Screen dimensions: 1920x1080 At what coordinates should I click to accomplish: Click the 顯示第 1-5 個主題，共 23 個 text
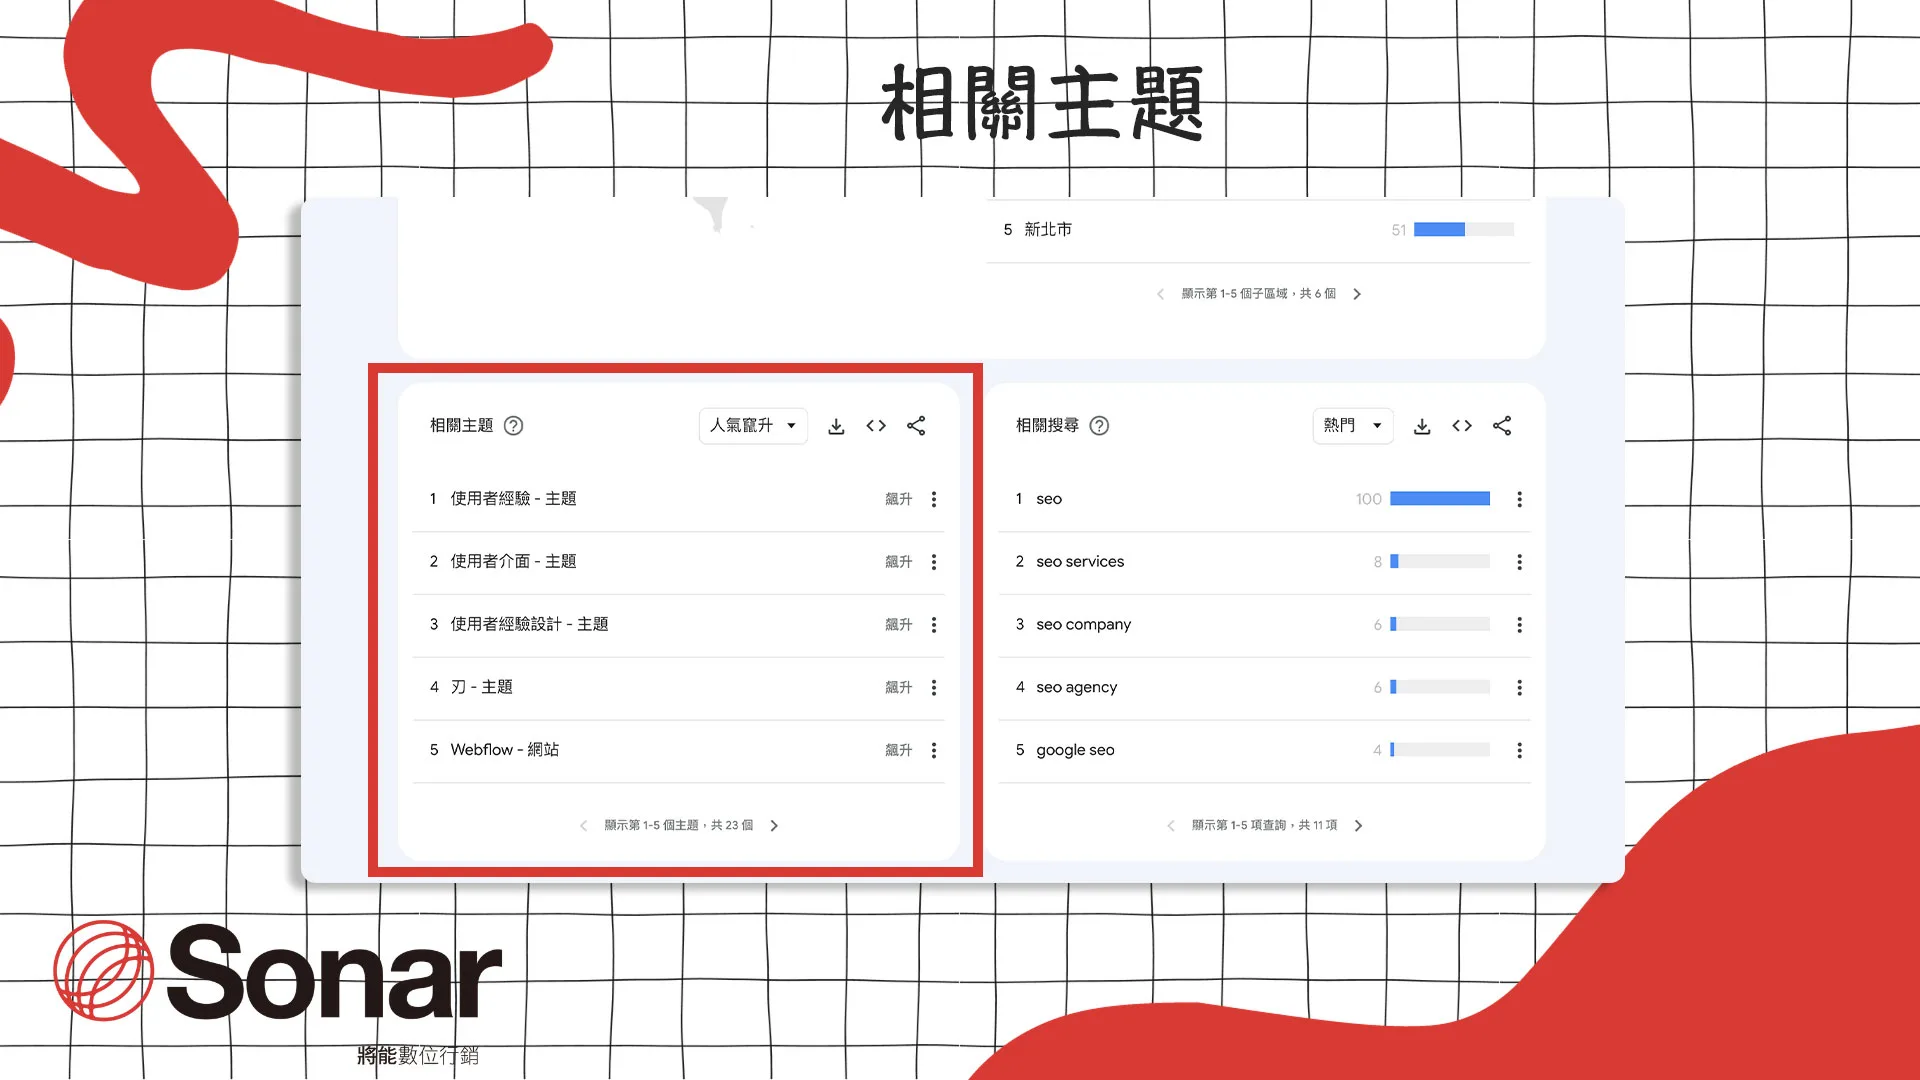[x=678, y=826]
